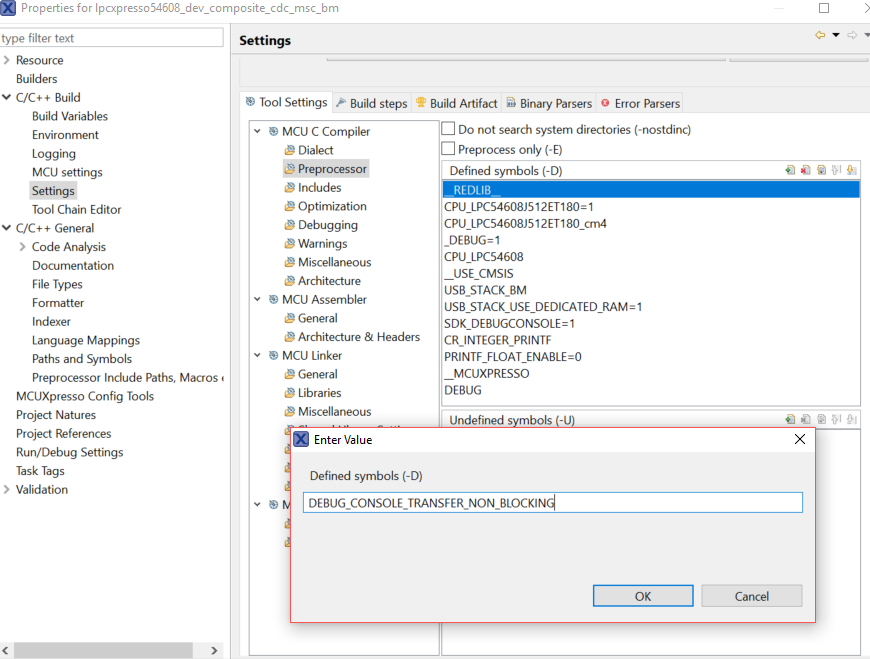Click the Dialect option icon
This screenshot has height=659, width=870.
[290, 150]
